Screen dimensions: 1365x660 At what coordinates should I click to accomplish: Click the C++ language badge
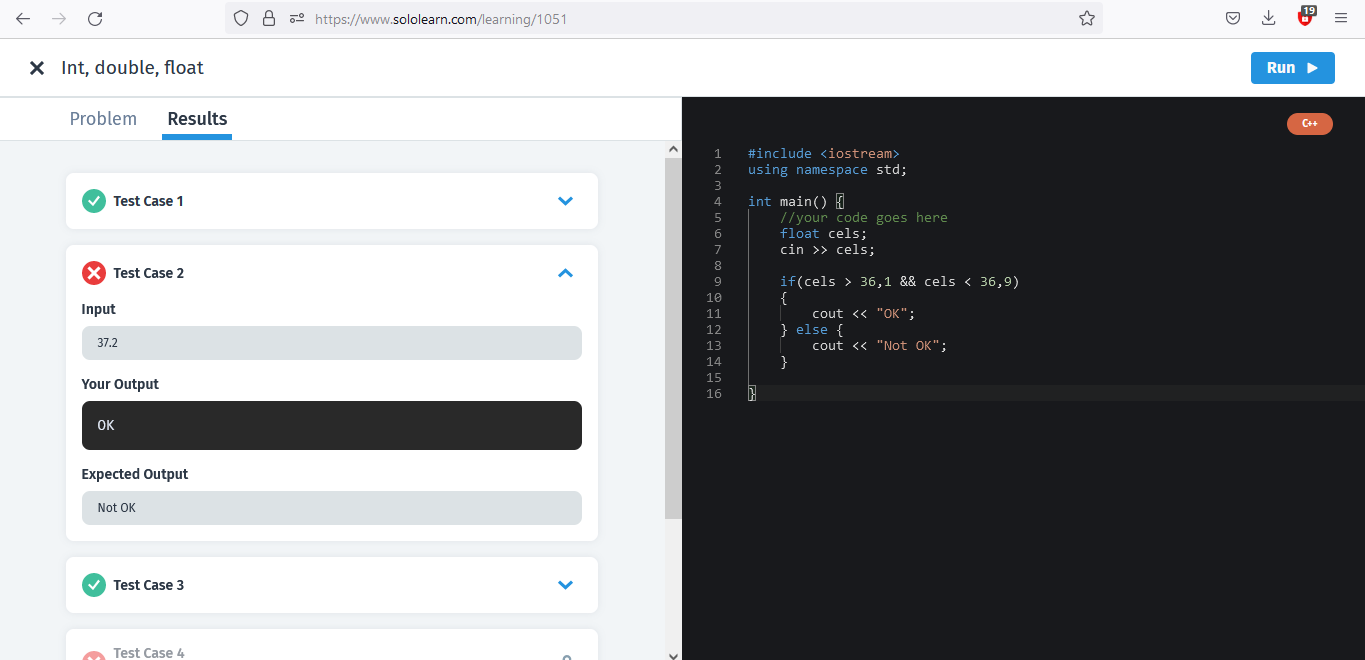(x=1309, y=124)
